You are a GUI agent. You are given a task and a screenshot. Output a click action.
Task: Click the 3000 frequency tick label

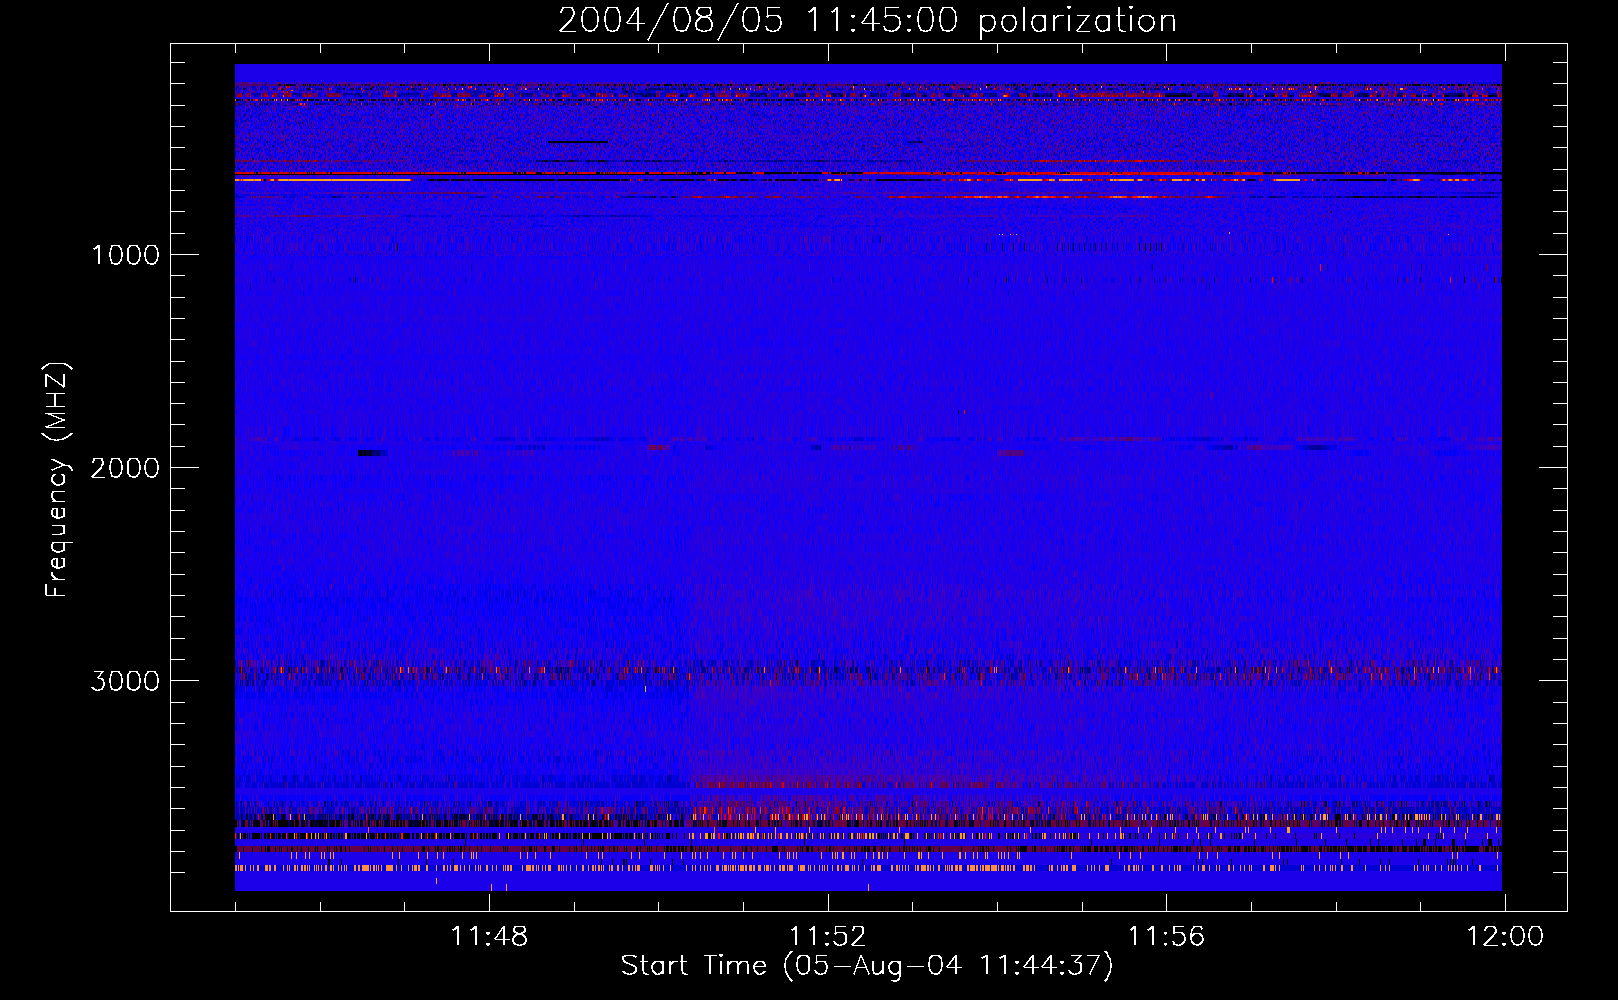(x=125, y=681)
